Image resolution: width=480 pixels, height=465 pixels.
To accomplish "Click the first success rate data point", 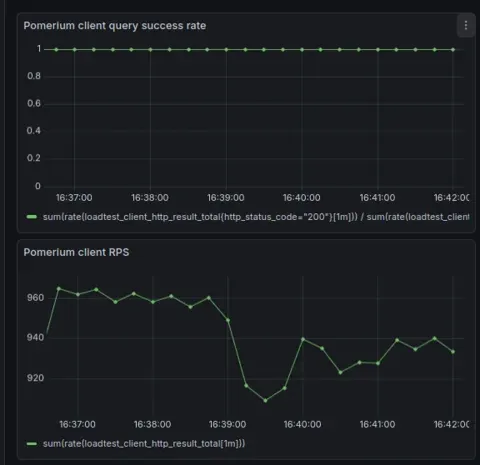I will point(56,50).
